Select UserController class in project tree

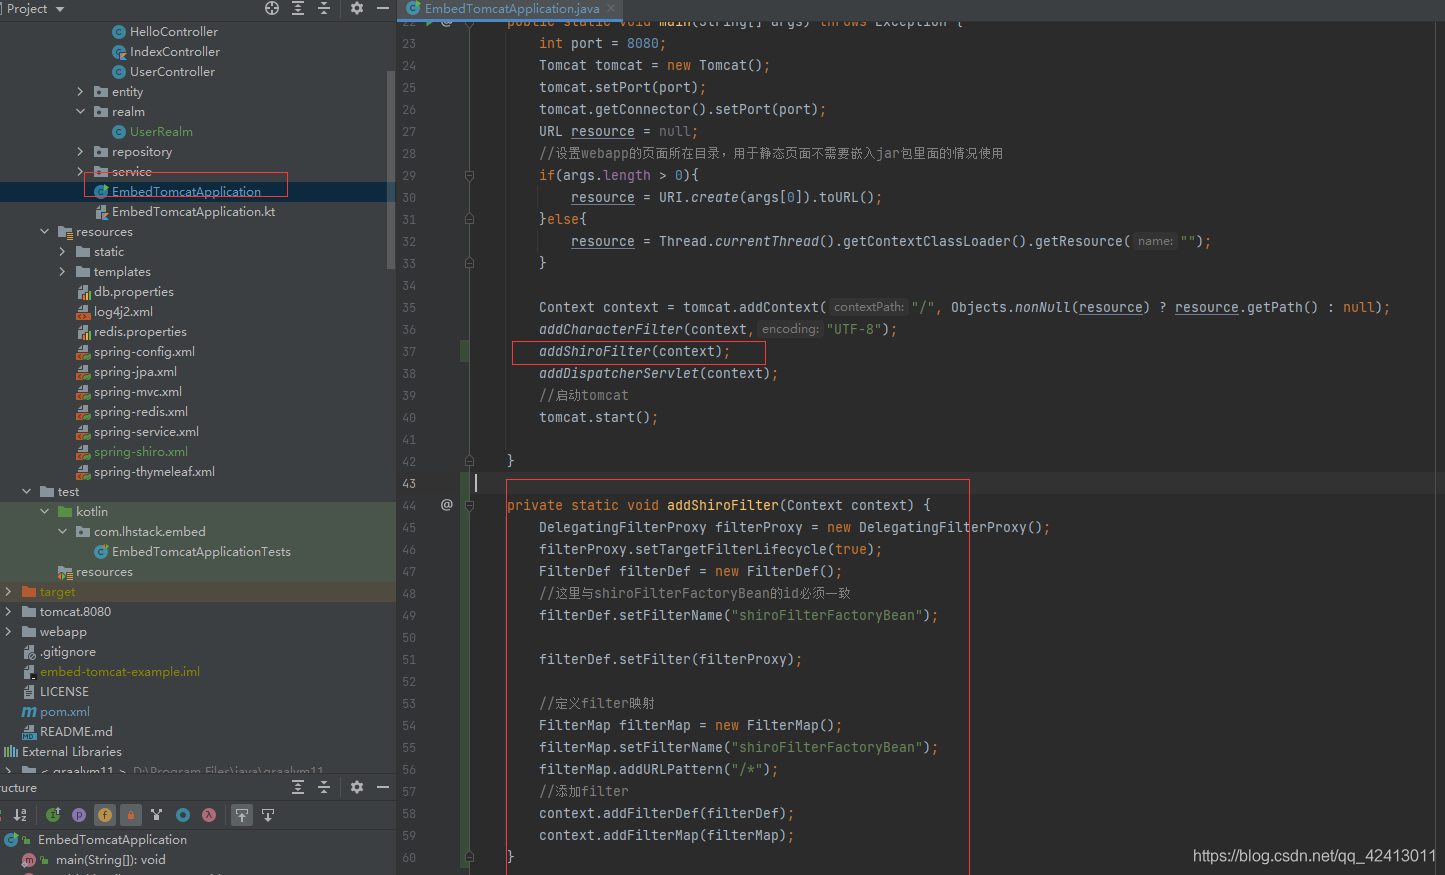pyautogui.click(x=172, y=72)
